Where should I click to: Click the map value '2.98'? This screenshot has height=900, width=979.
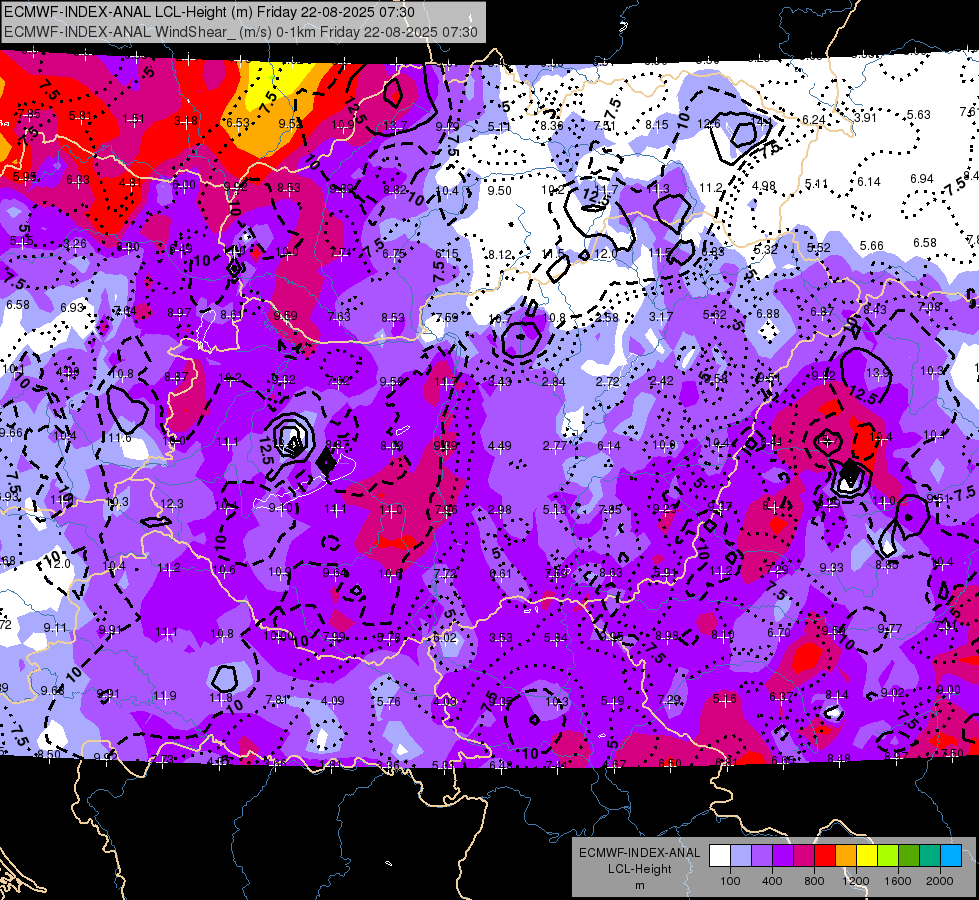499,510
